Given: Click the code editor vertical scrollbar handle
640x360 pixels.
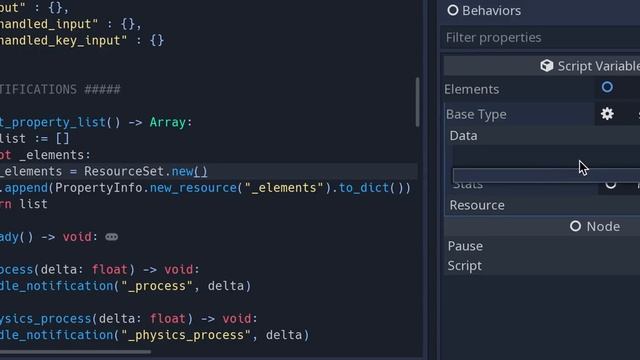Looking at the screenshot, I should [x=417, y=102].
